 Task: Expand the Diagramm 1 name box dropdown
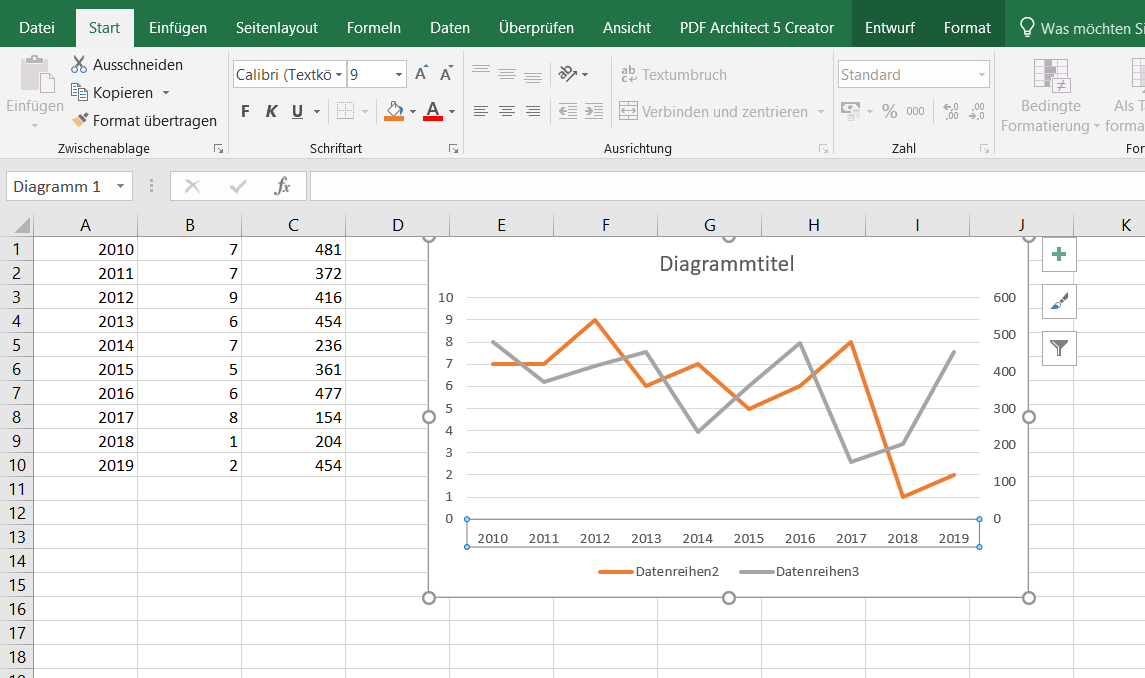121,186
